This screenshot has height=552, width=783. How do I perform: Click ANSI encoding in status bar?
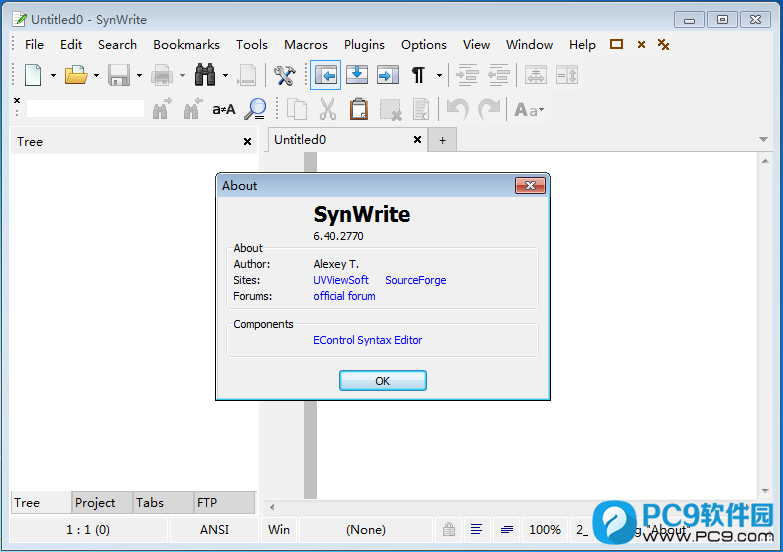point(215,530)
